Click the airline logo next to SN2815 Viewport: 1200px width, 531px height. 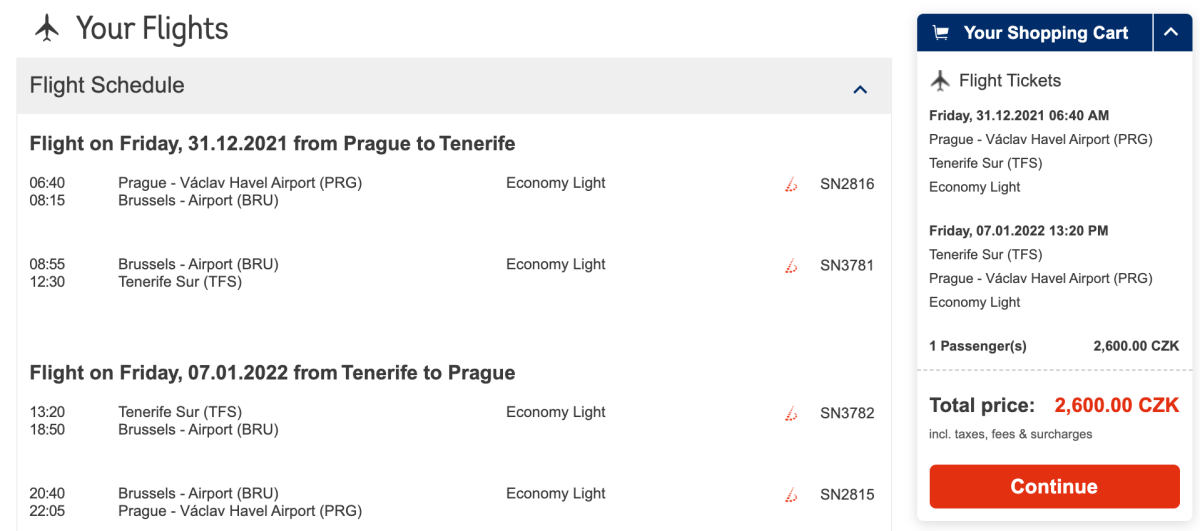tap(791, 494)
